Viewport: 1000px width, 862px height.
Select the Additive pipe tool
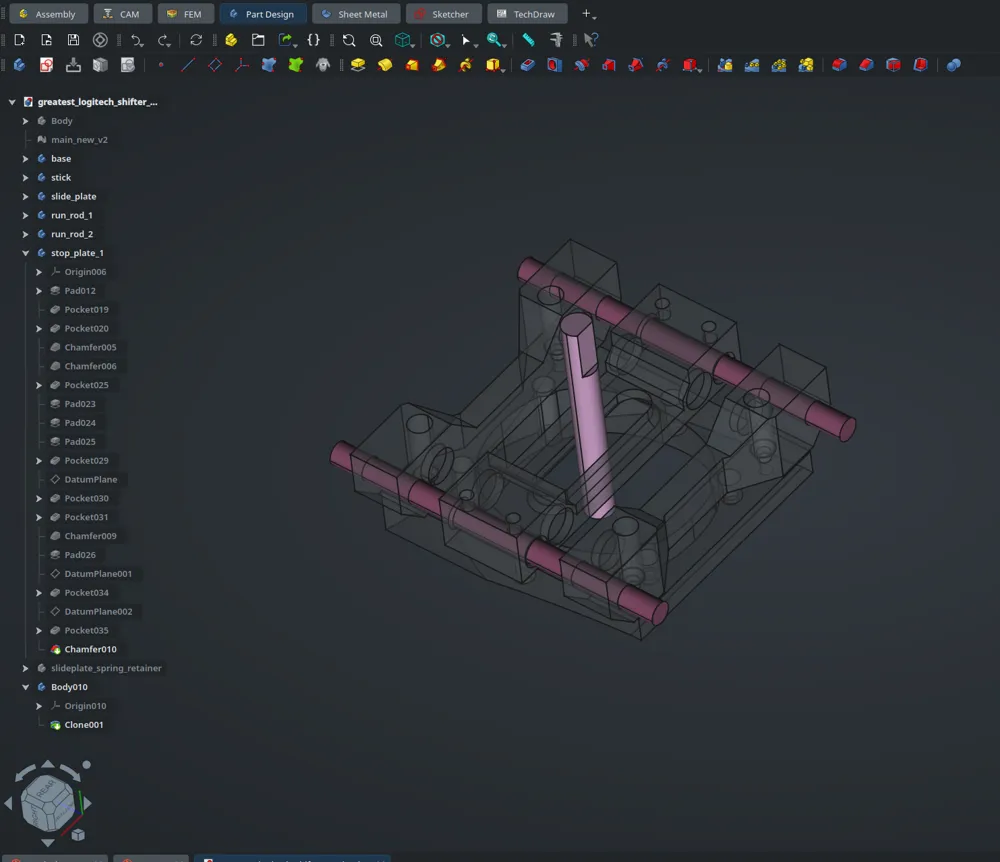coord(439,65)
